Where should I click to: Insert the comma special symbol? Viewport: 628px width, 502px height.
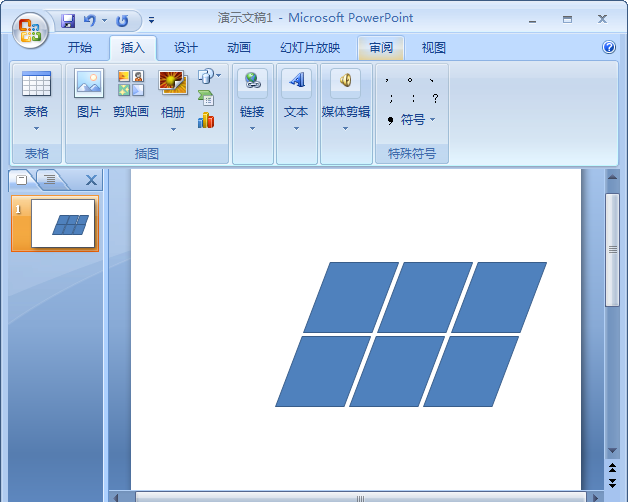click(387, 80)
